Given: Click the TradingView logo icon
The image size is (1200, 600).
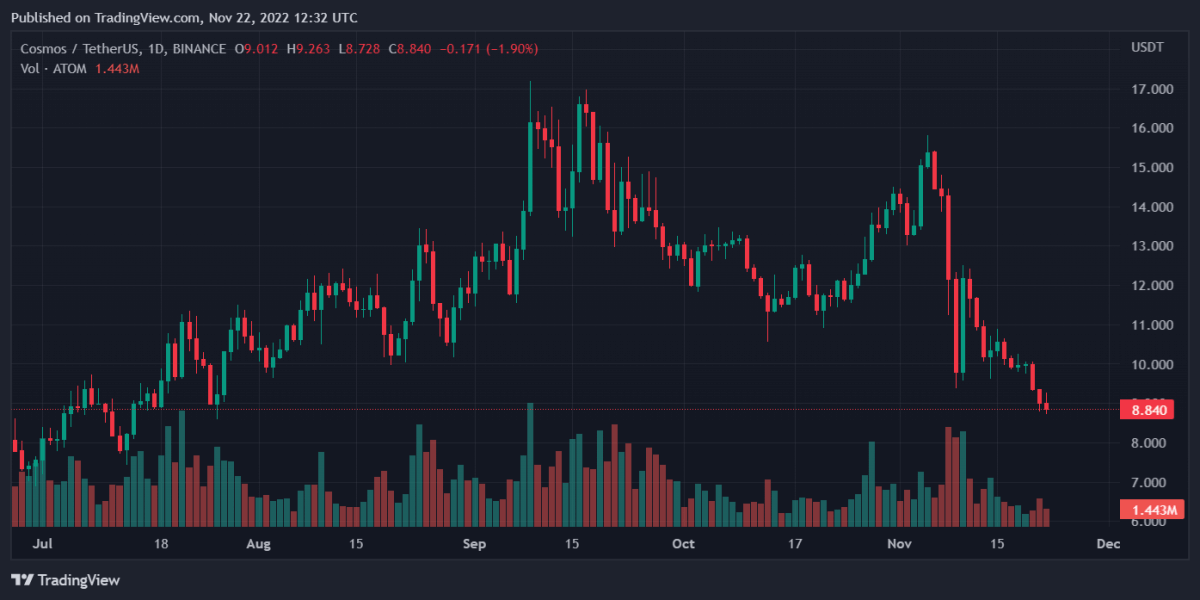Looking at the screenshot, I should pyautogui.click(x=21, y=580).
